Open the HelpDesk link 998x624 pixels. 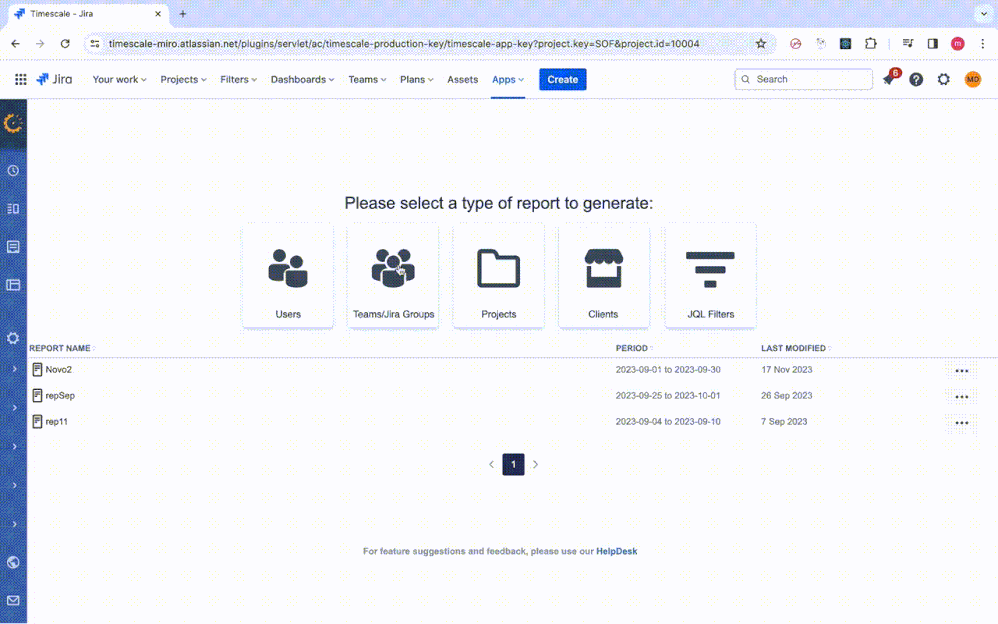coord(618,551)
